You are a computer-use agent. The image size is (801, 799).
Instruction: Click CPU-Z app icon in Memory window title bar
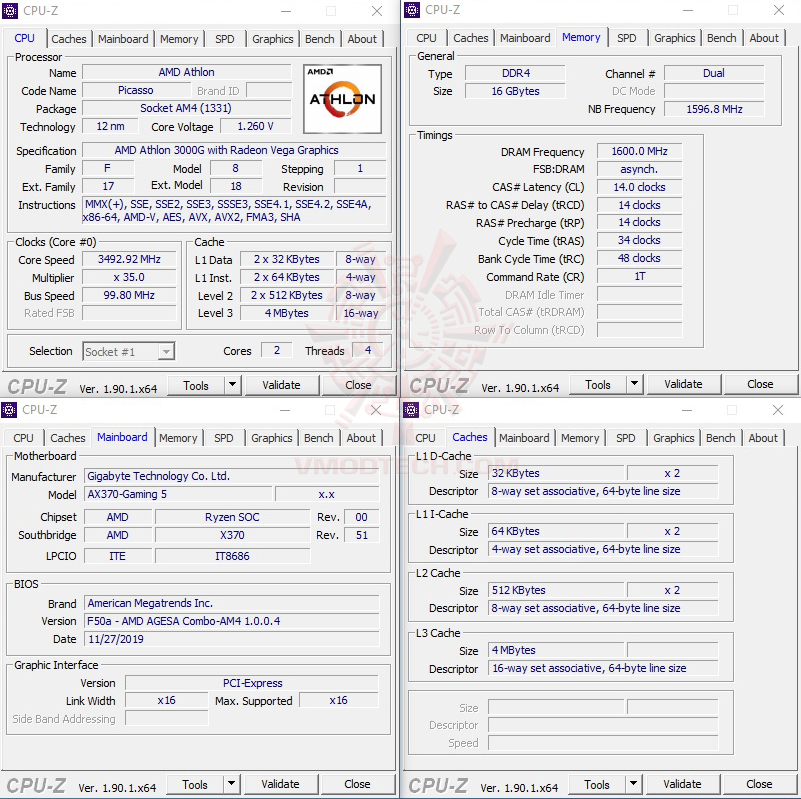(x=412, y=10)
